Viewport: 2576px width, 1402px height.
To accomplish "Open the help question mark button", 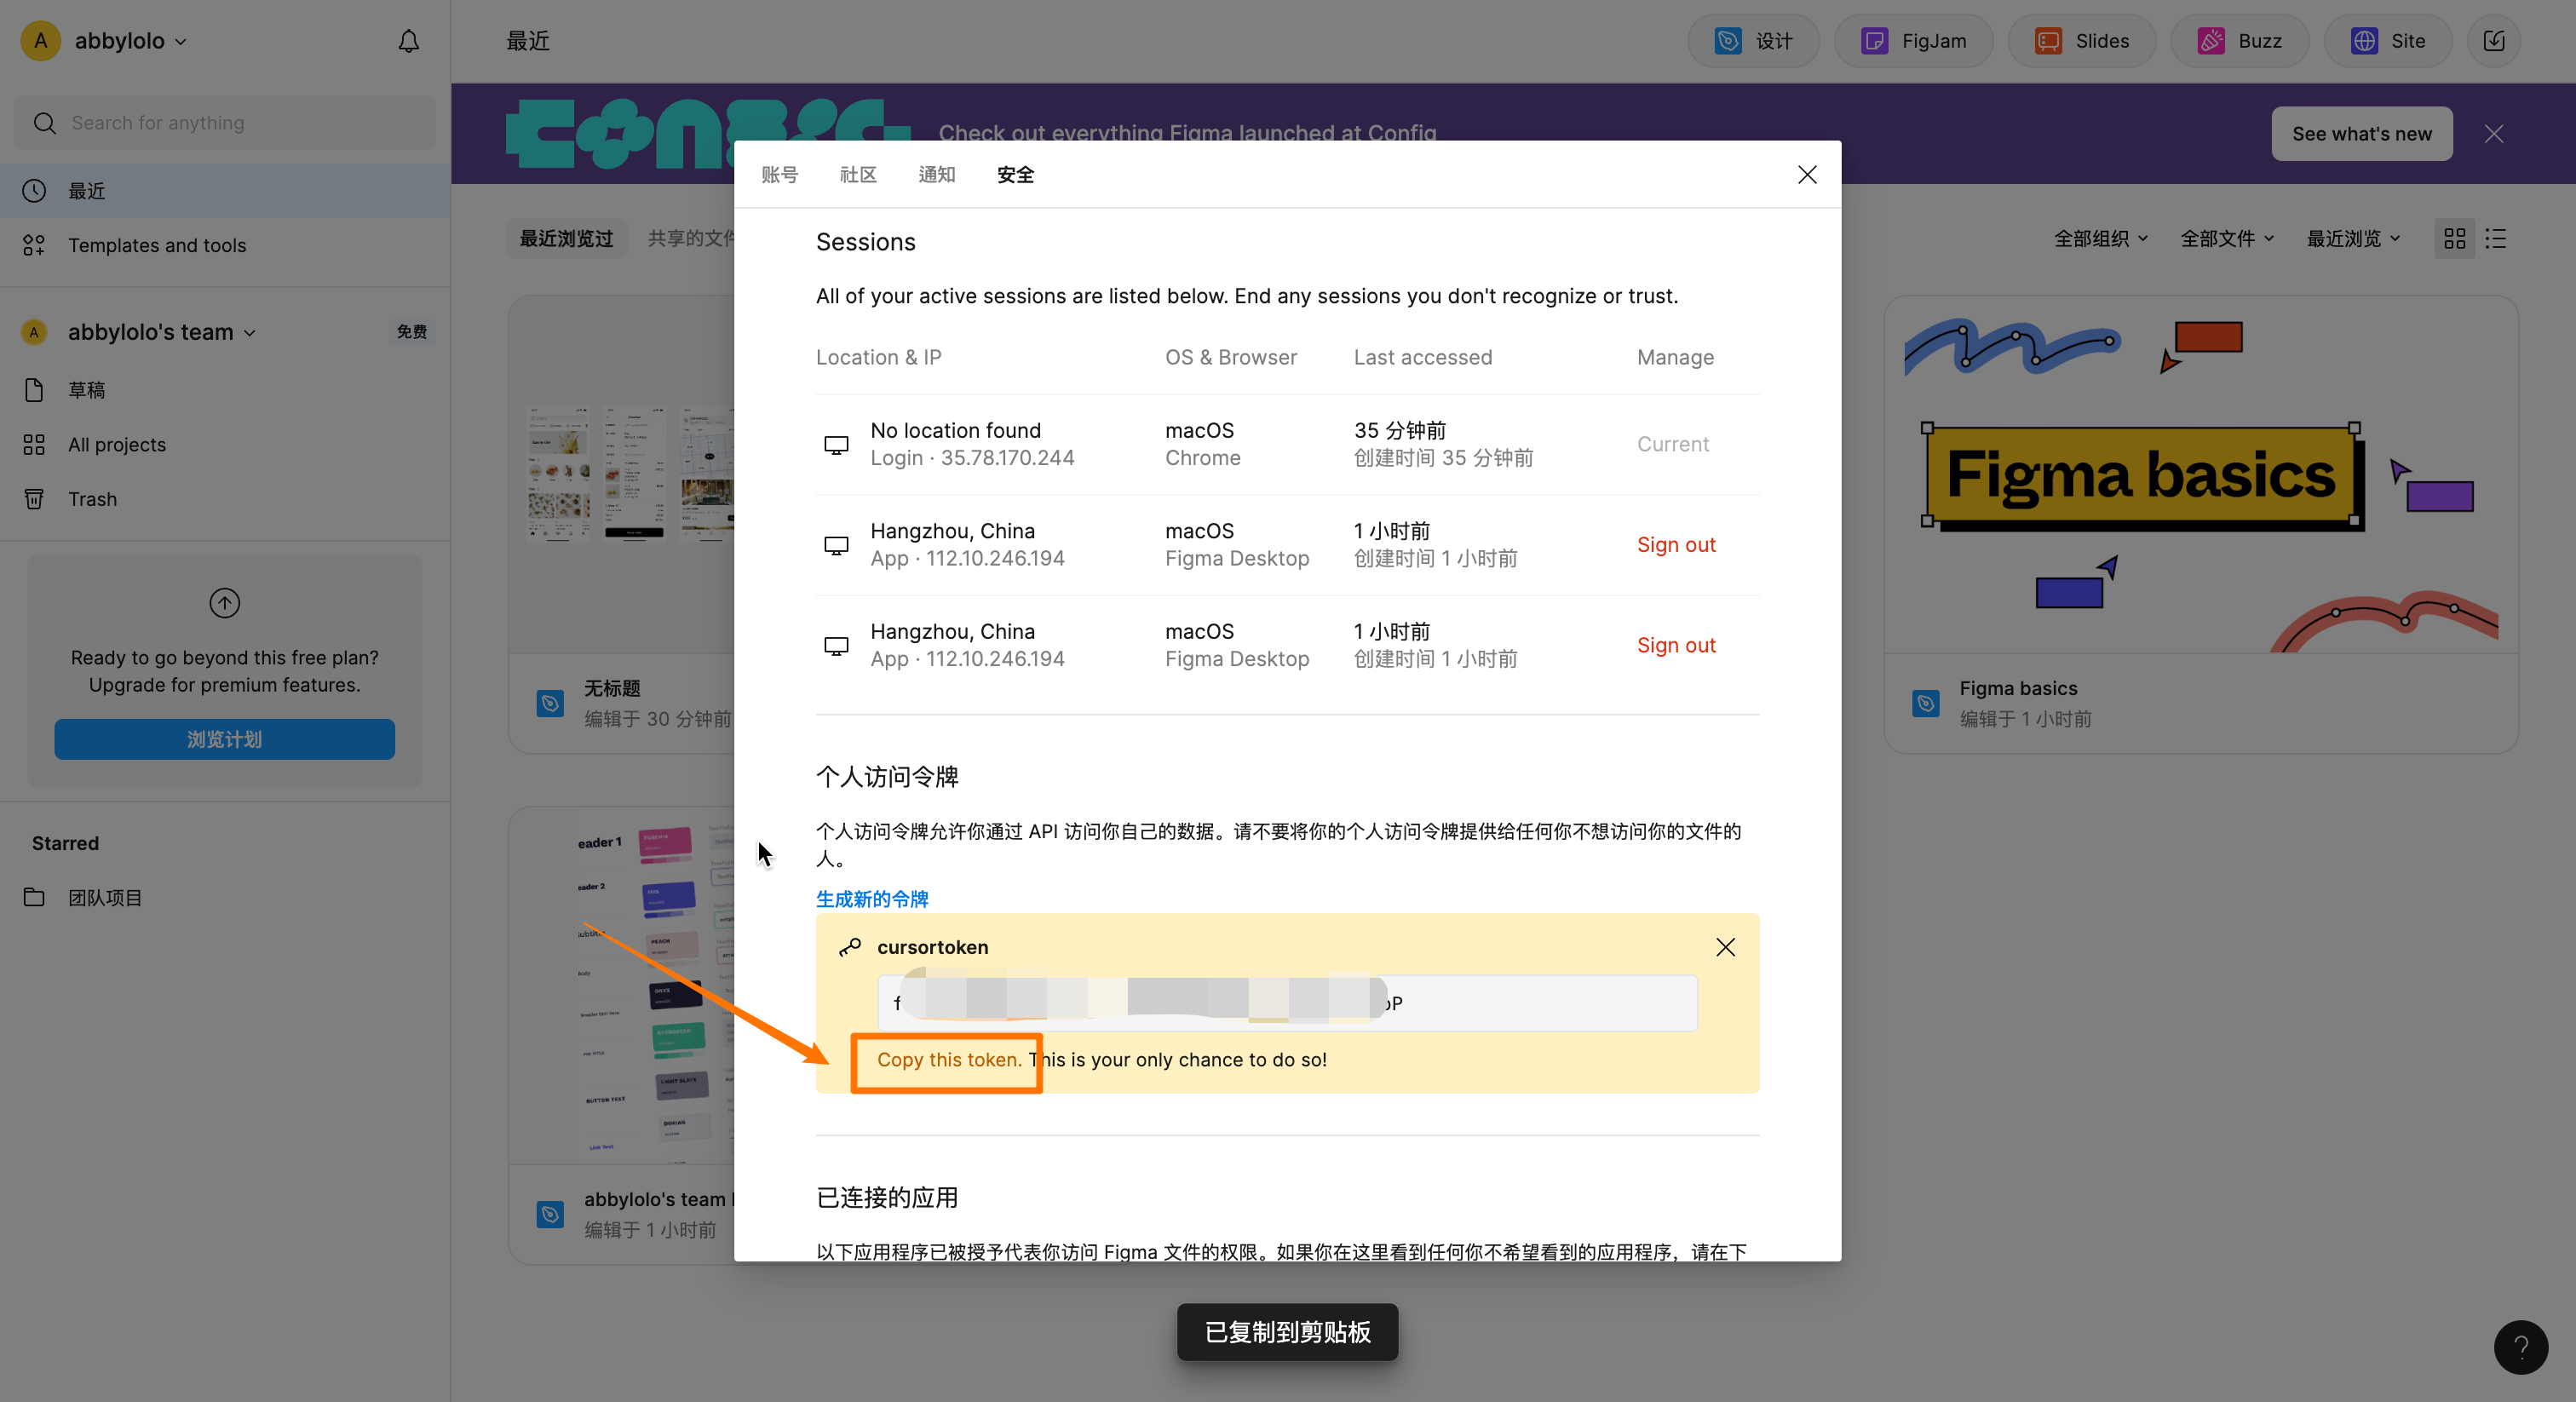I will [x=2520, y=1347].
